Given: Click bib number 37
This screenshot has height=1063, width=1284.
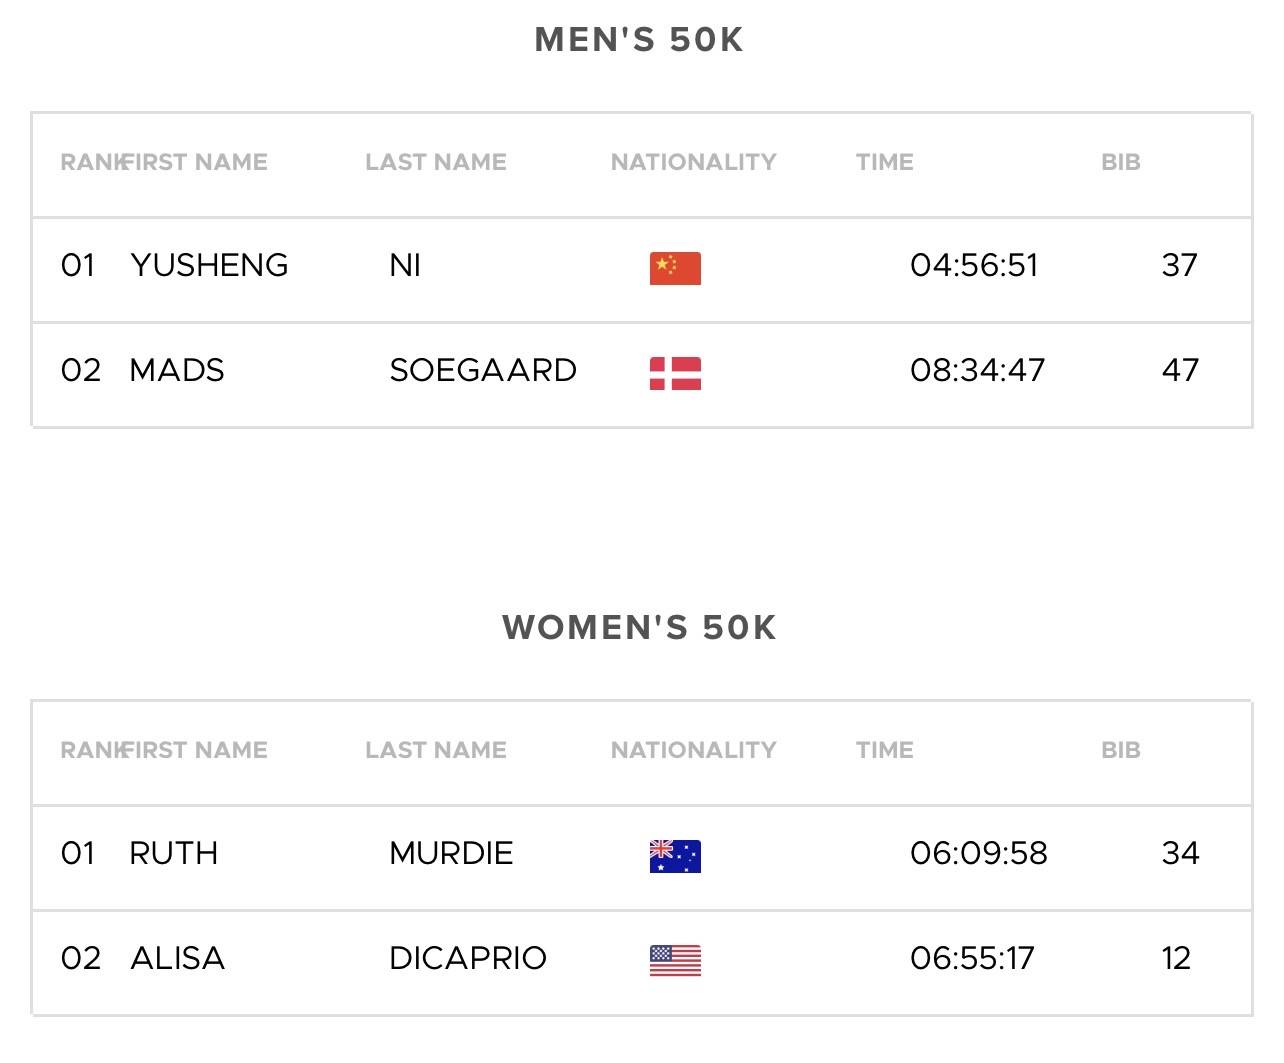Looking at the screenshot, I should click(x=1179, y=265).
